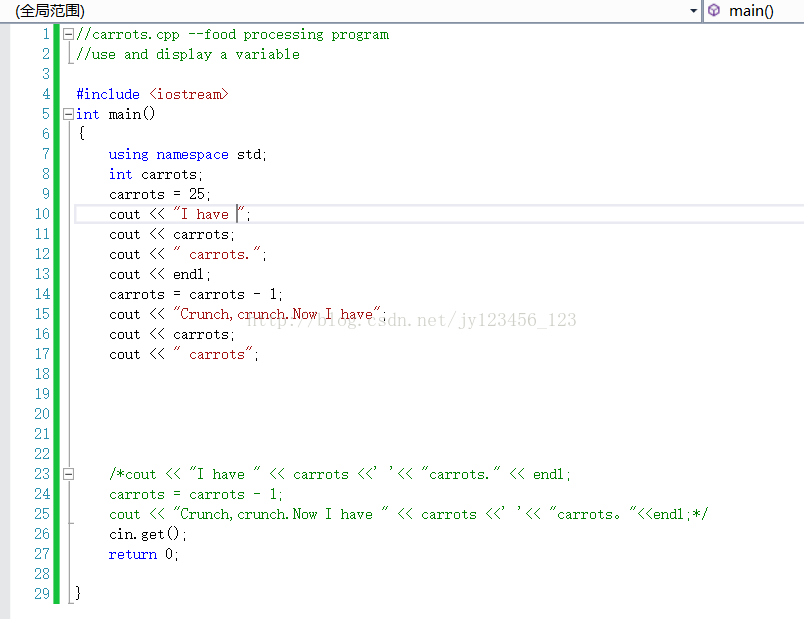Click 'cin.get();' on line 26
804x619 pixels.
[148, 534]
